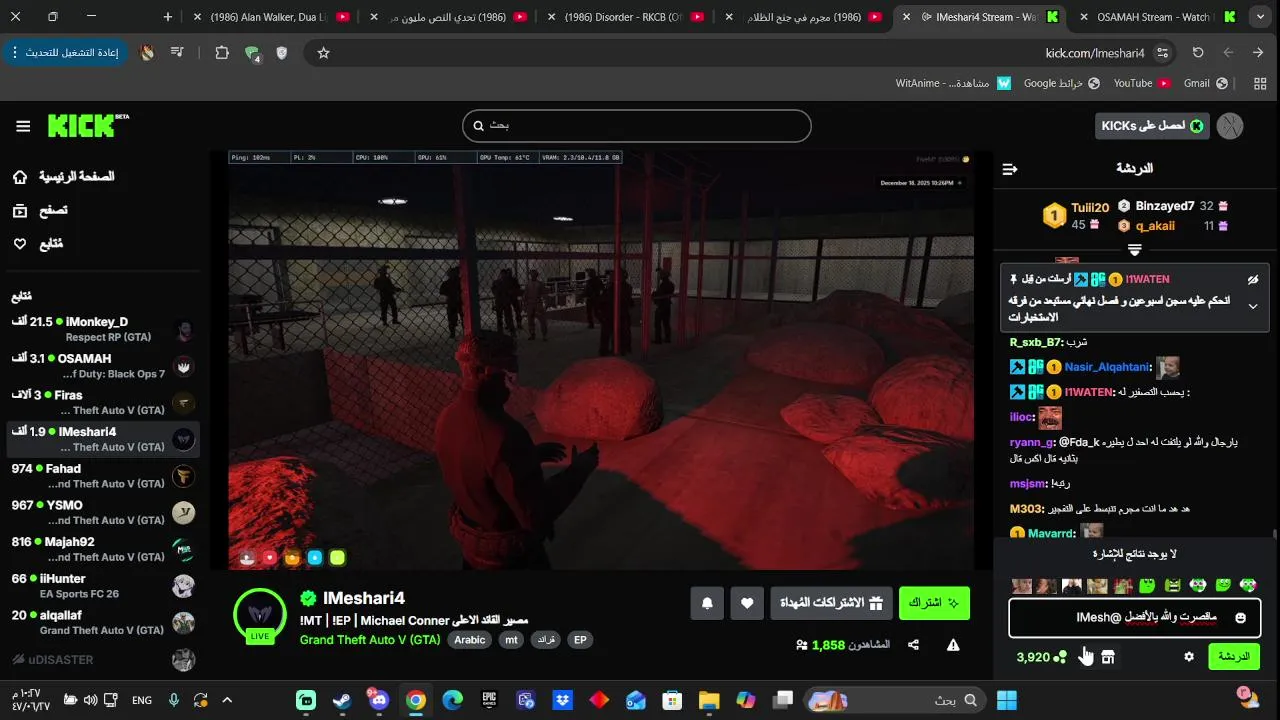Click Tuiii20 in the gift leaderboard
The image size is (1280, 720).
[1090, 208]
